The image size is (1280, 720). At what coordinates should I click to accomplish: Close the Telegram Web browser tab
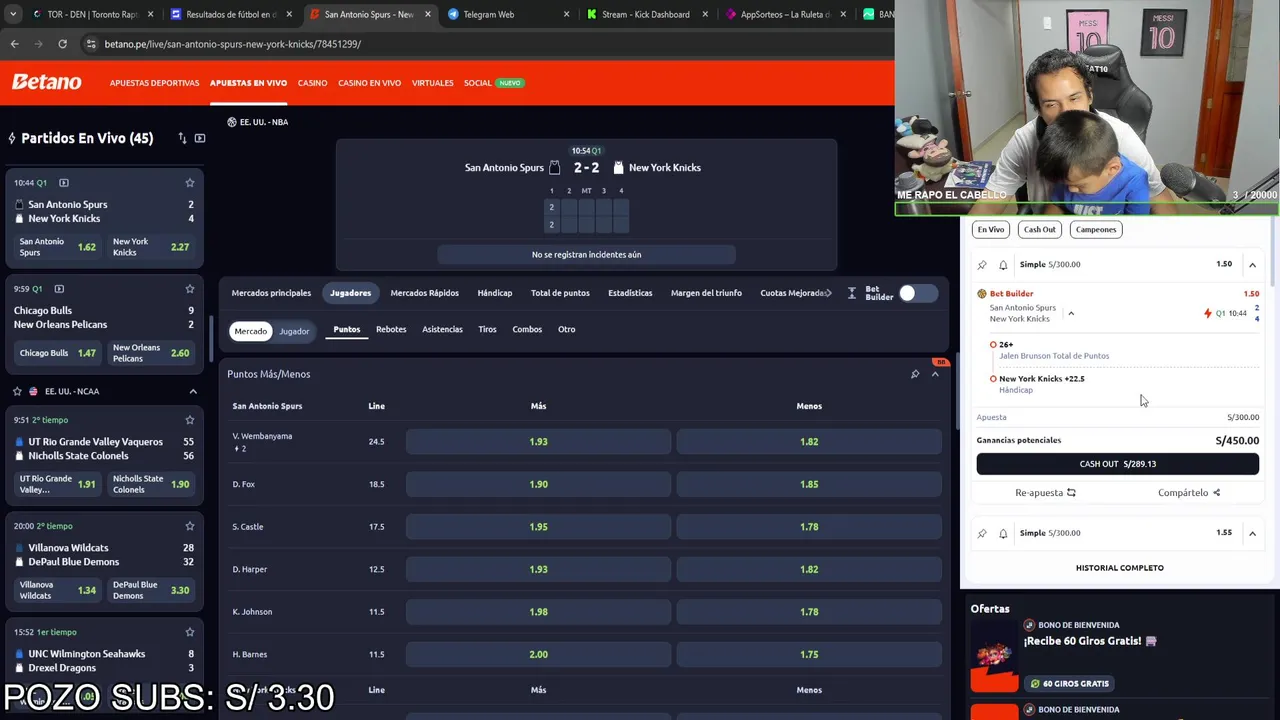(566, 14)
